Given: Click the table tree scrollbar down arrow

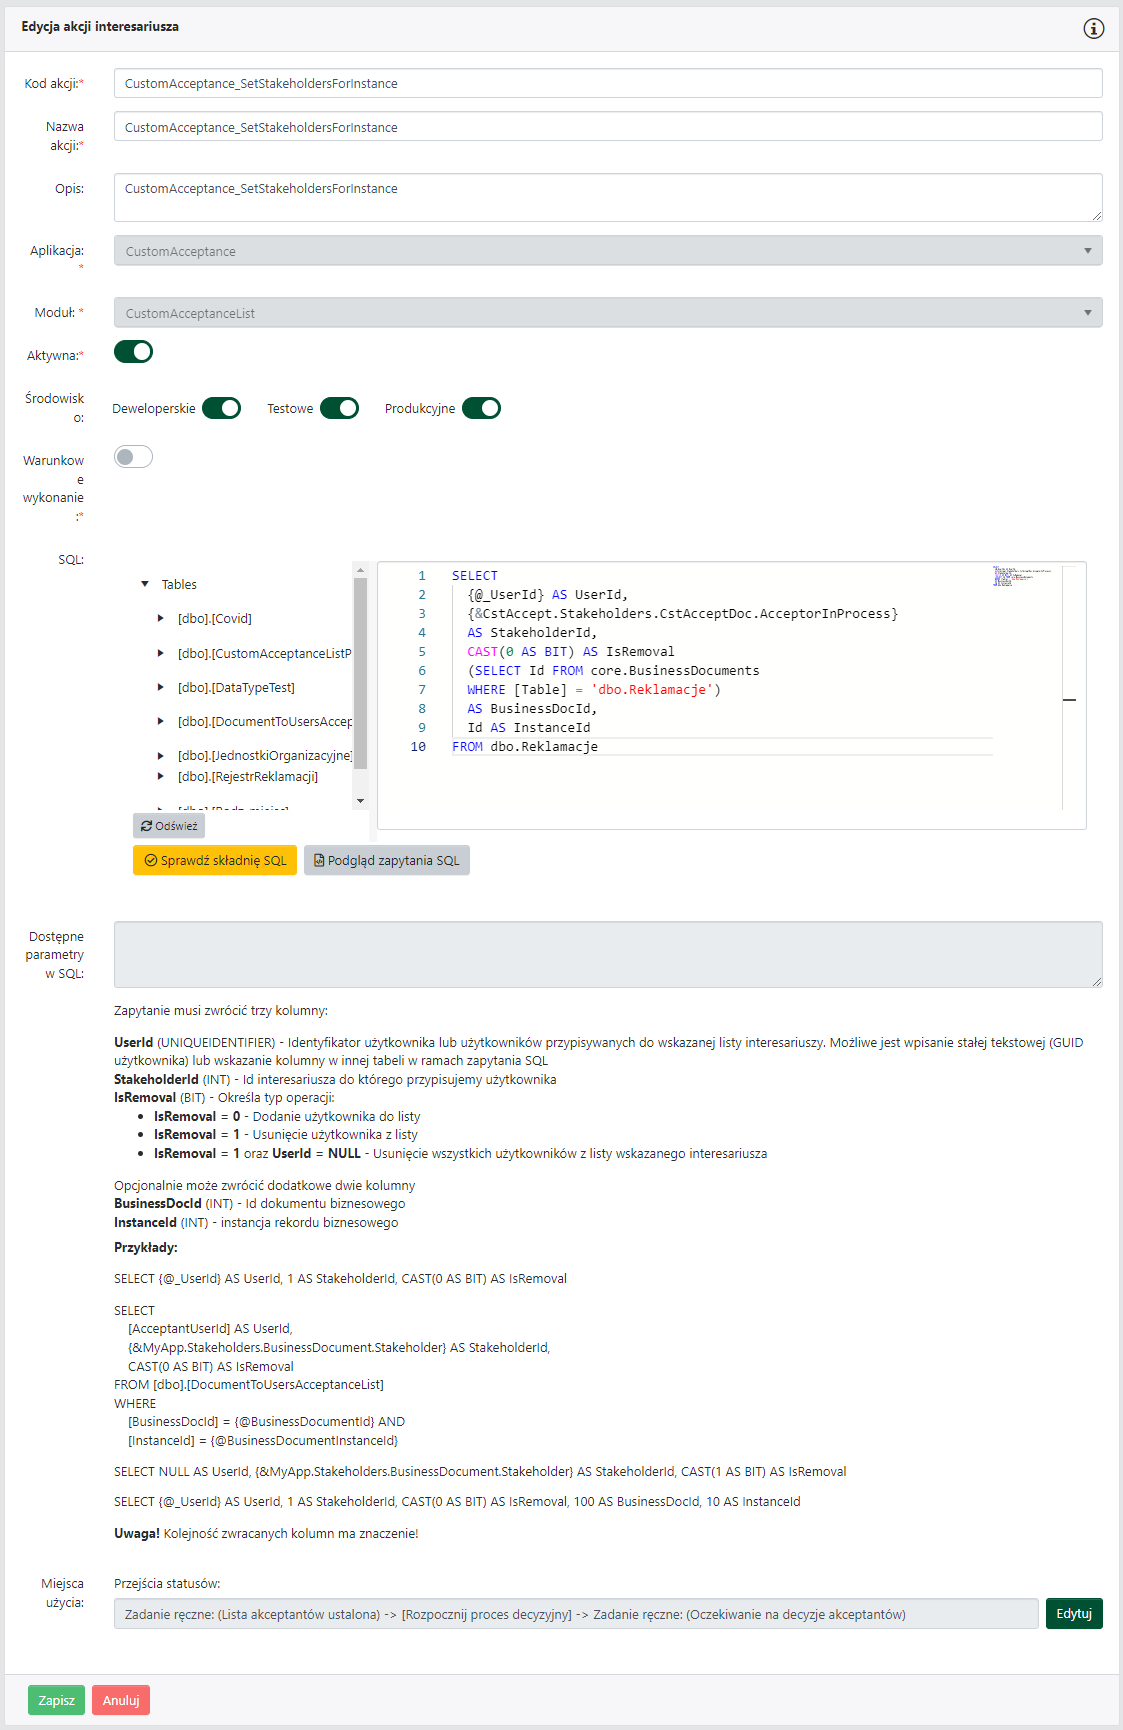Looking at the screenshot, I should [x=360, y=801].
